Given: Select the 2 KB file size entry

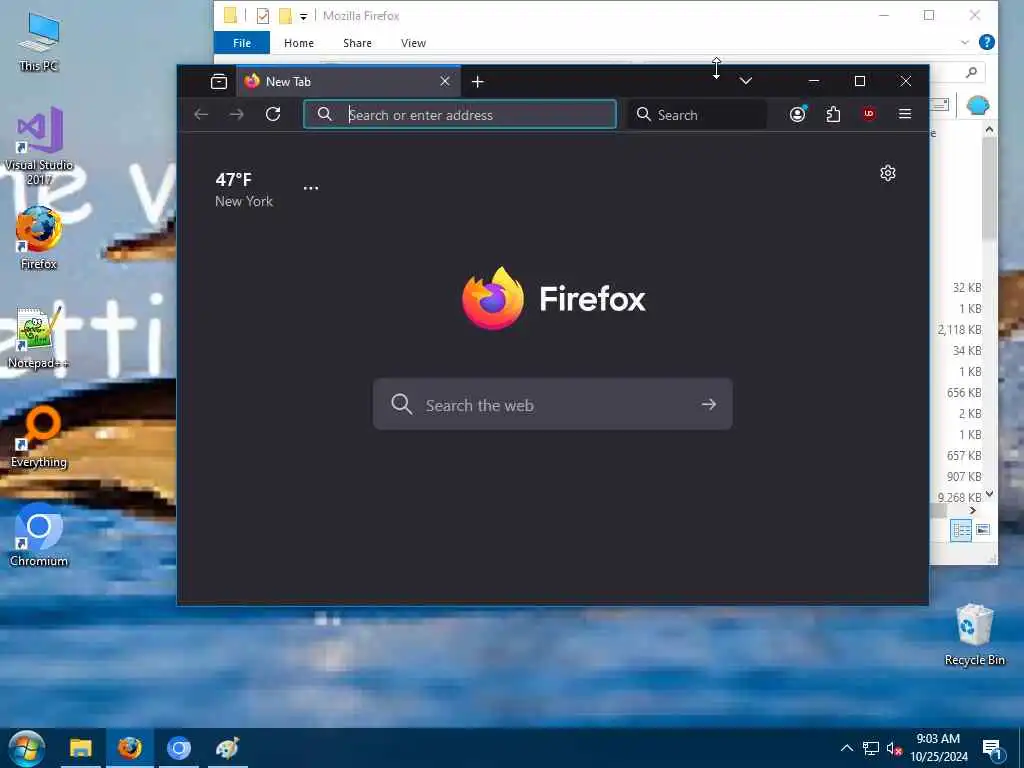Looking at the screenshot, I should click(x=970, y=414).
